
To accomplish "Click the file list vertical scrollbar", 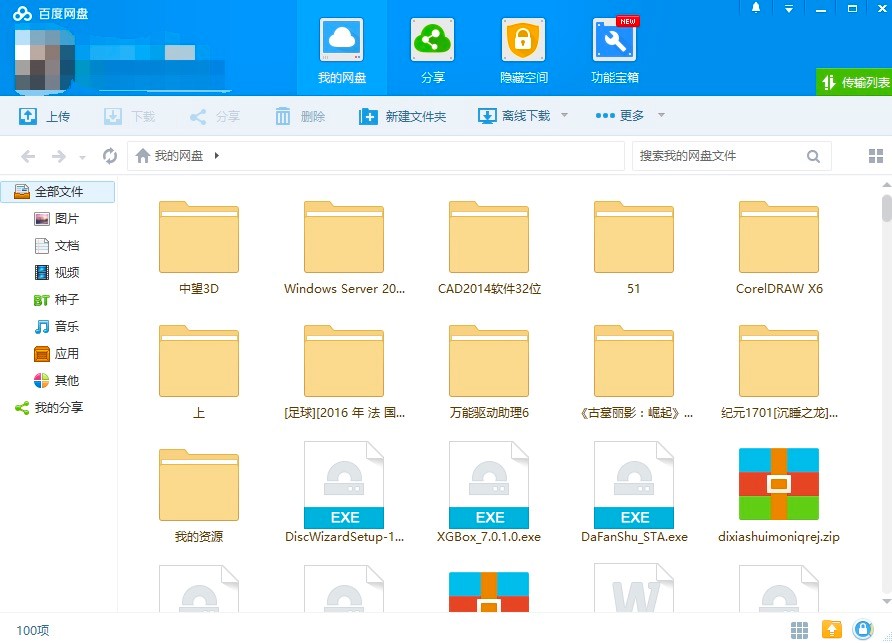I will (886, 208).
